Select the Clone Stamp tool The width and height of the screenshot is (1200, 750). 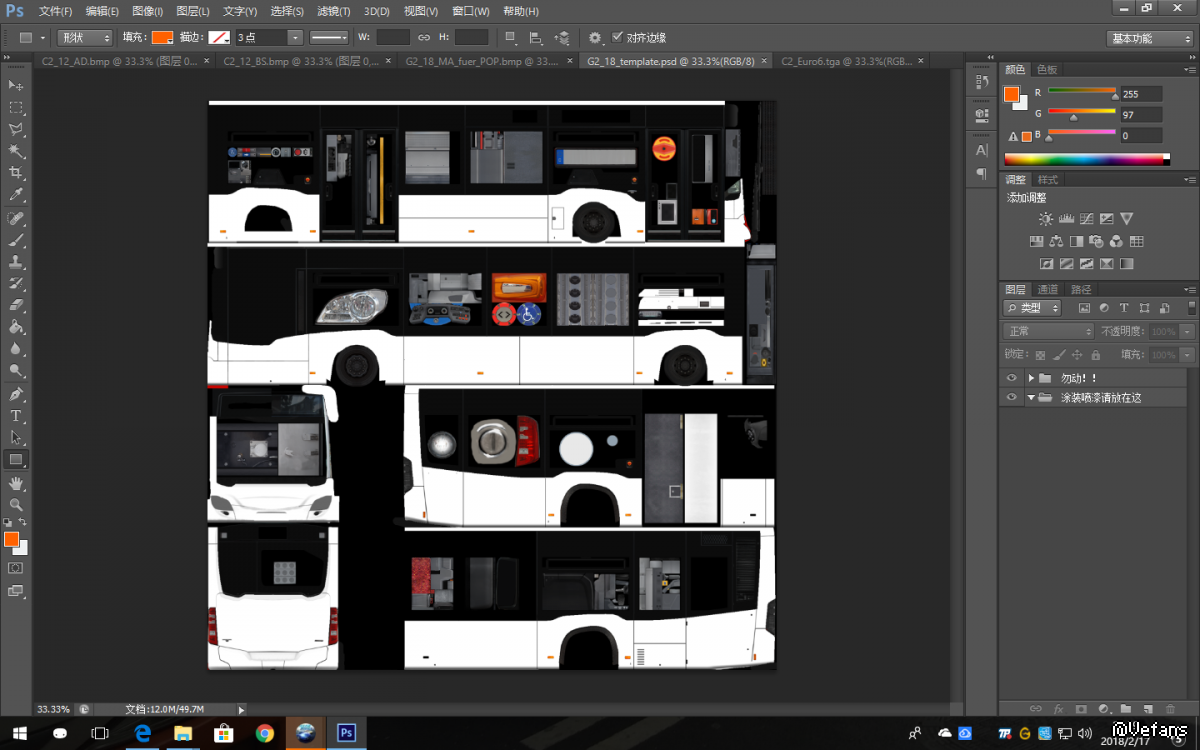tap(16, 262)
